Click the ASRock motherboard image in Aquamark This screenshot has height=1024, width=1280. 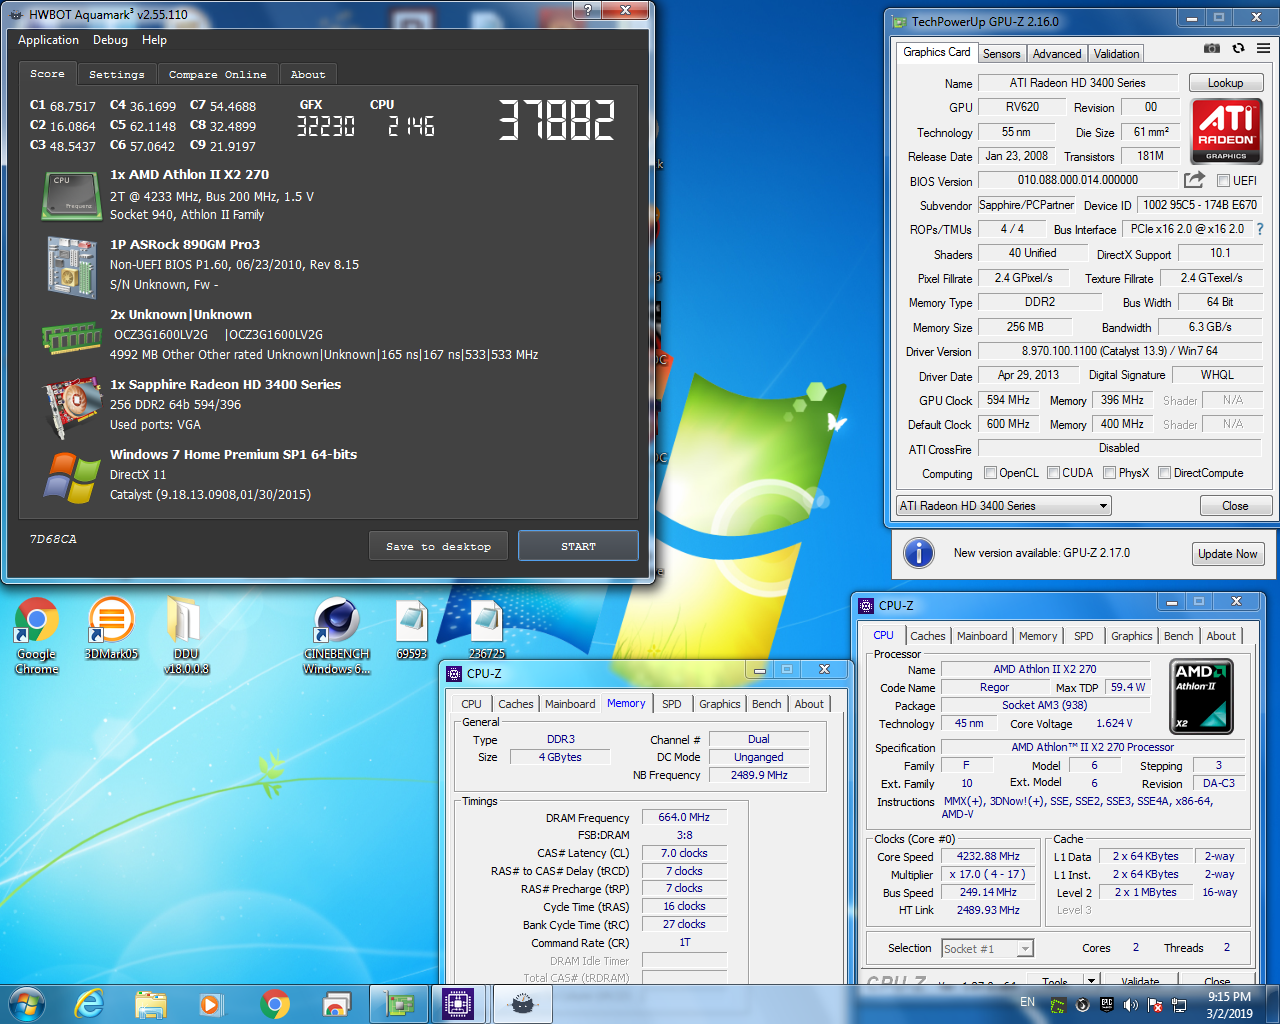71,267
